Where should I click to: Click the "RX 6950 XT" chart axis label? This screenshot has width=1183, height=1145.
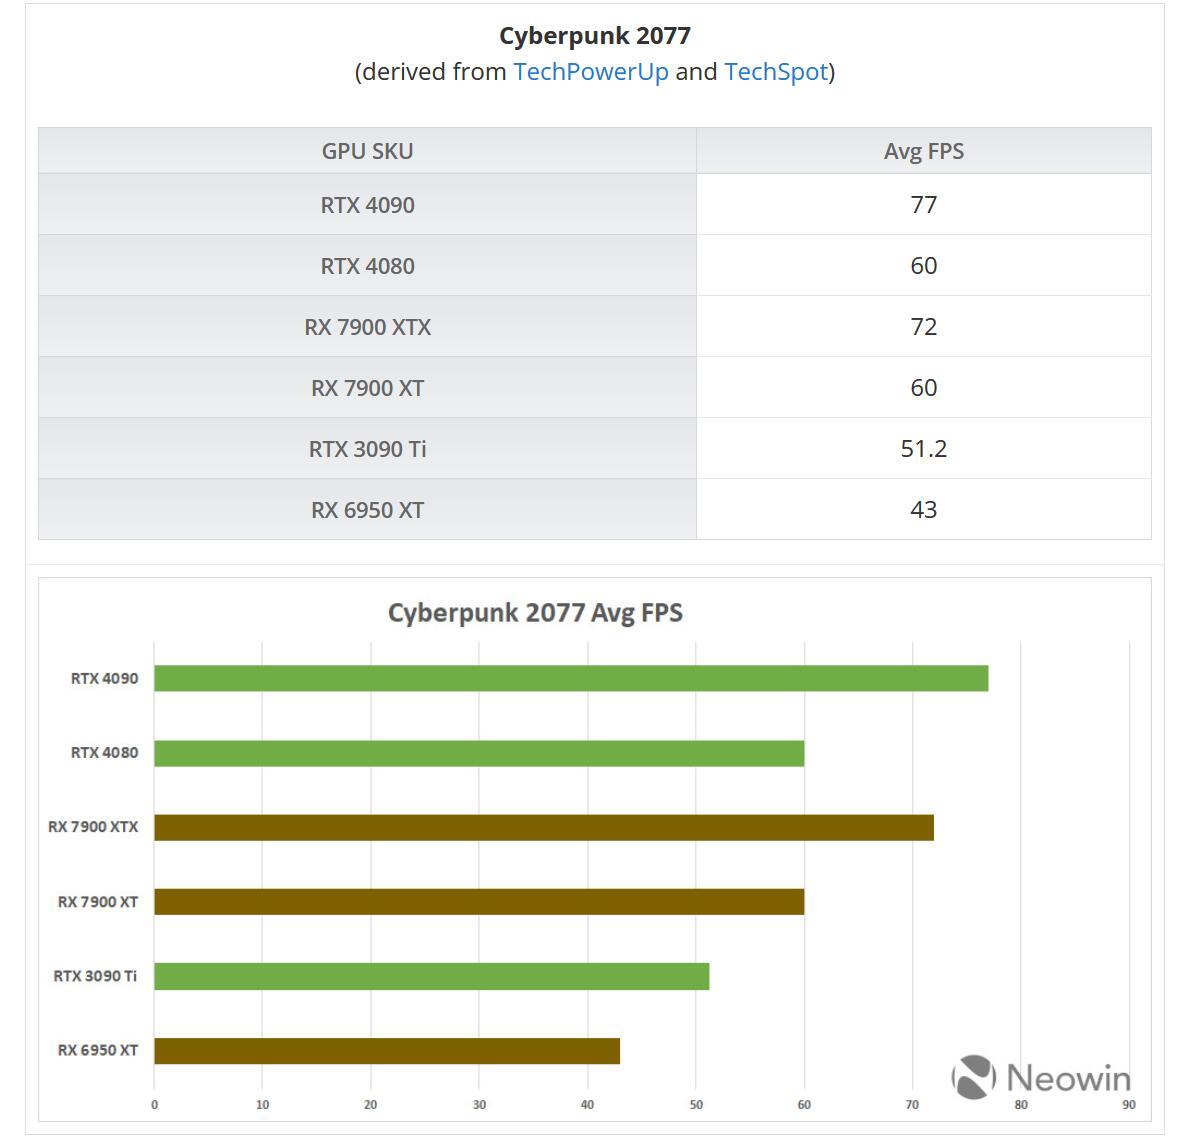pos(98,1050)
